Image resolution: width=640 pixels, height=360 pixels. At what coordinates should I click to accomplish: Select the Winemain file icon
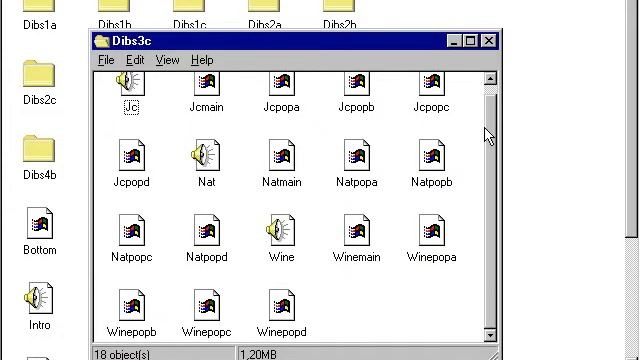point(357,230)
